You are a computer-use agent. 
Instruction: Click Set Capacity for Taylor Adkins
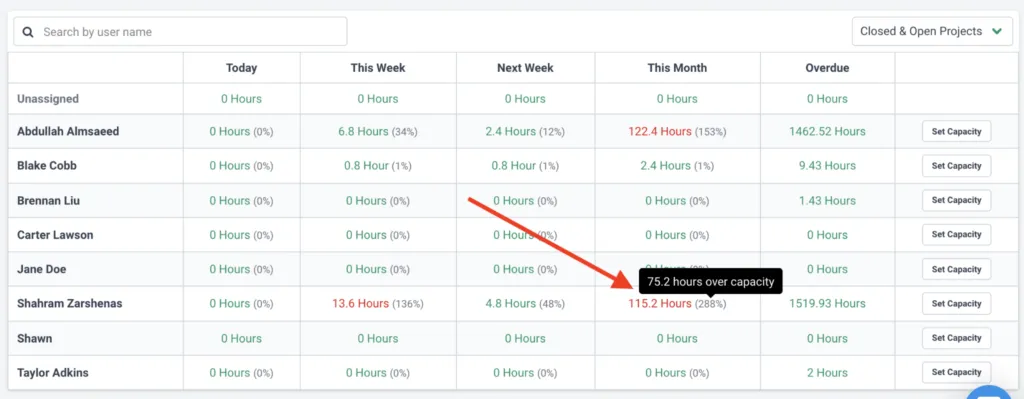[956, 372]
